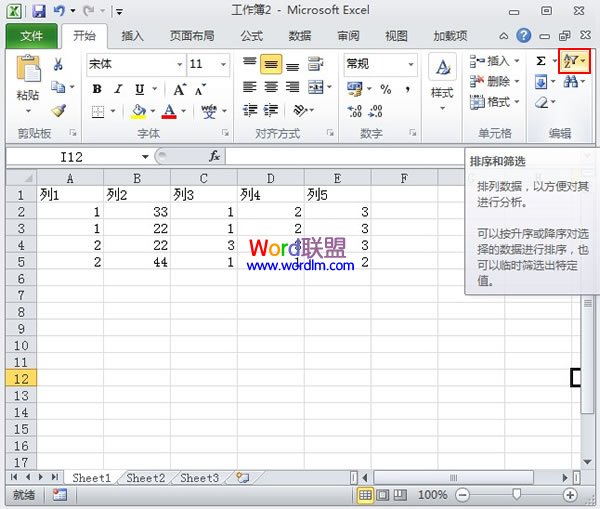Switch to 页面布局 tab
This screenshot has height=509, width=600.
pyautogui.click(x=192, y=36)
